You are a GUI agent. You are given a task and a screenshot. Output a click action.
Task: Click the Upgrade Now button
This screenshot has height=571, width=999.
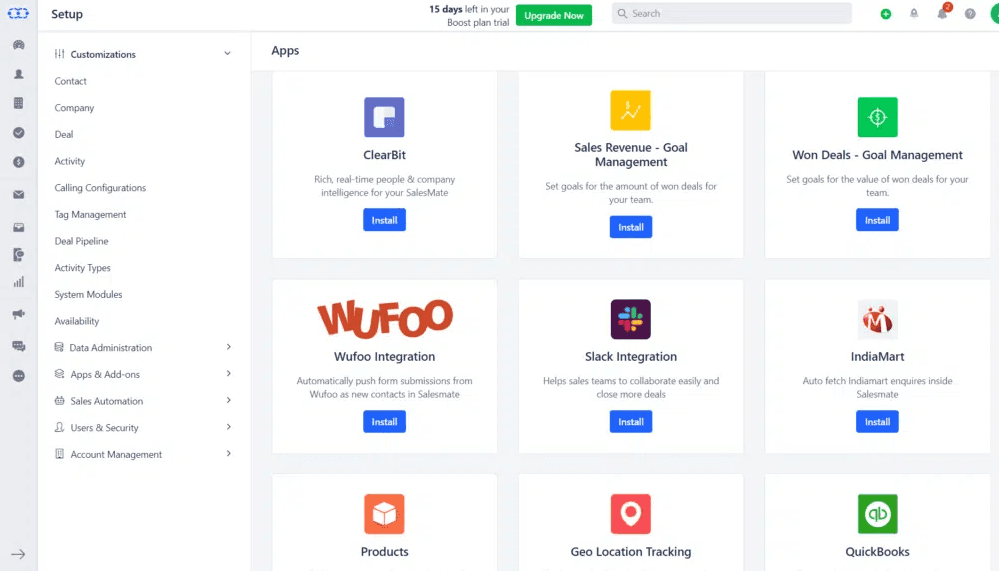(554, 15)
